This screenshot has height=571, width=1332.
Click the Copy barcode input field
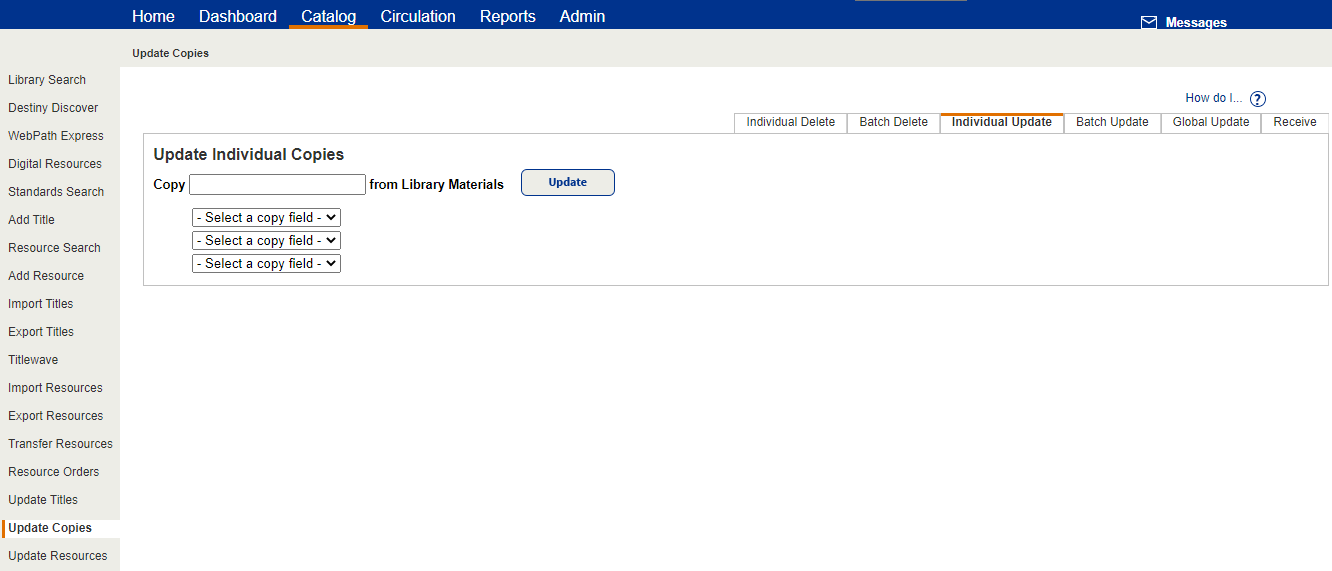277,184
